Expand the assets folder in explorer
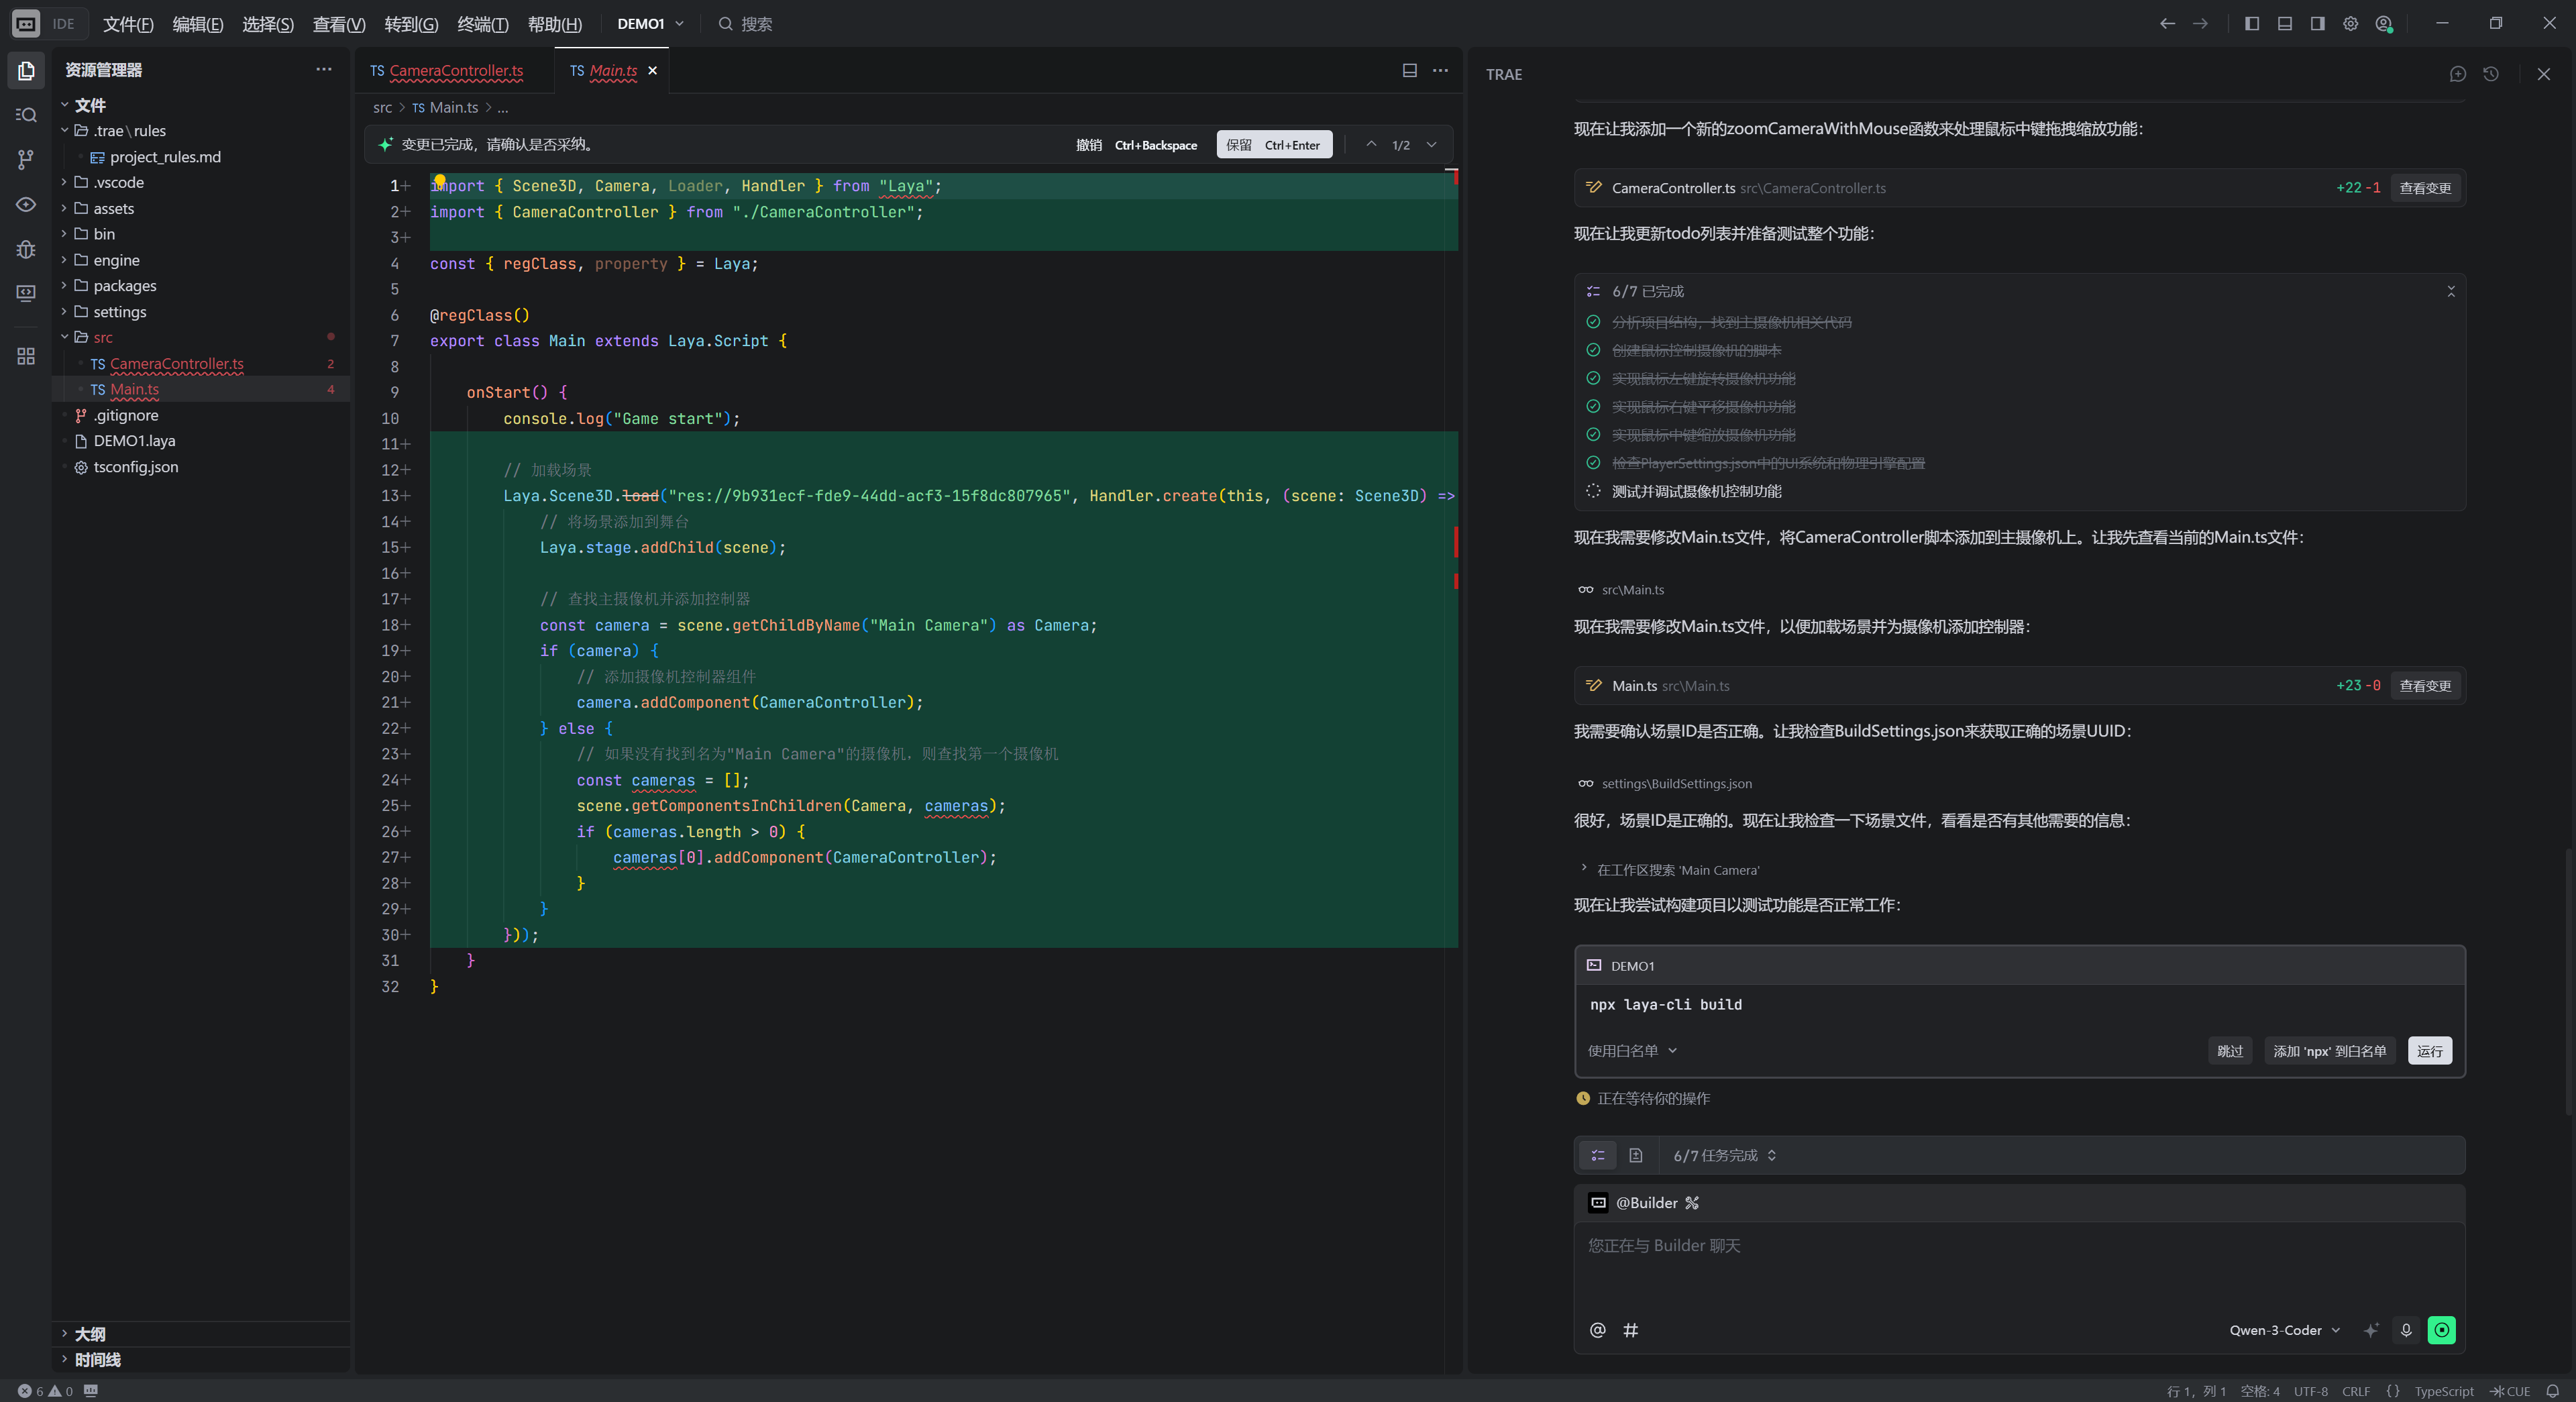 click(x=113, y=208)
